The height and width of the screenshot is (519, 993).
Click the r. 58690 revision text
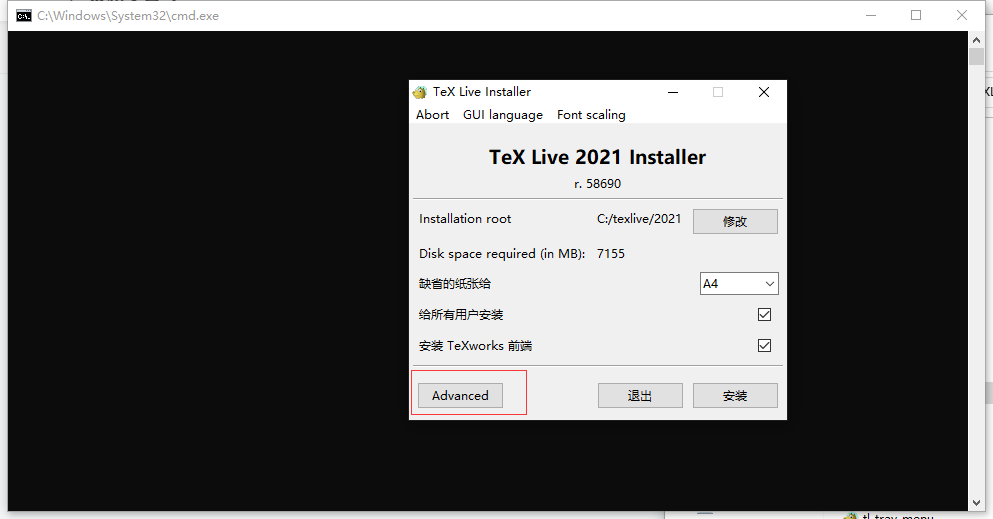(x=597, y=184)
